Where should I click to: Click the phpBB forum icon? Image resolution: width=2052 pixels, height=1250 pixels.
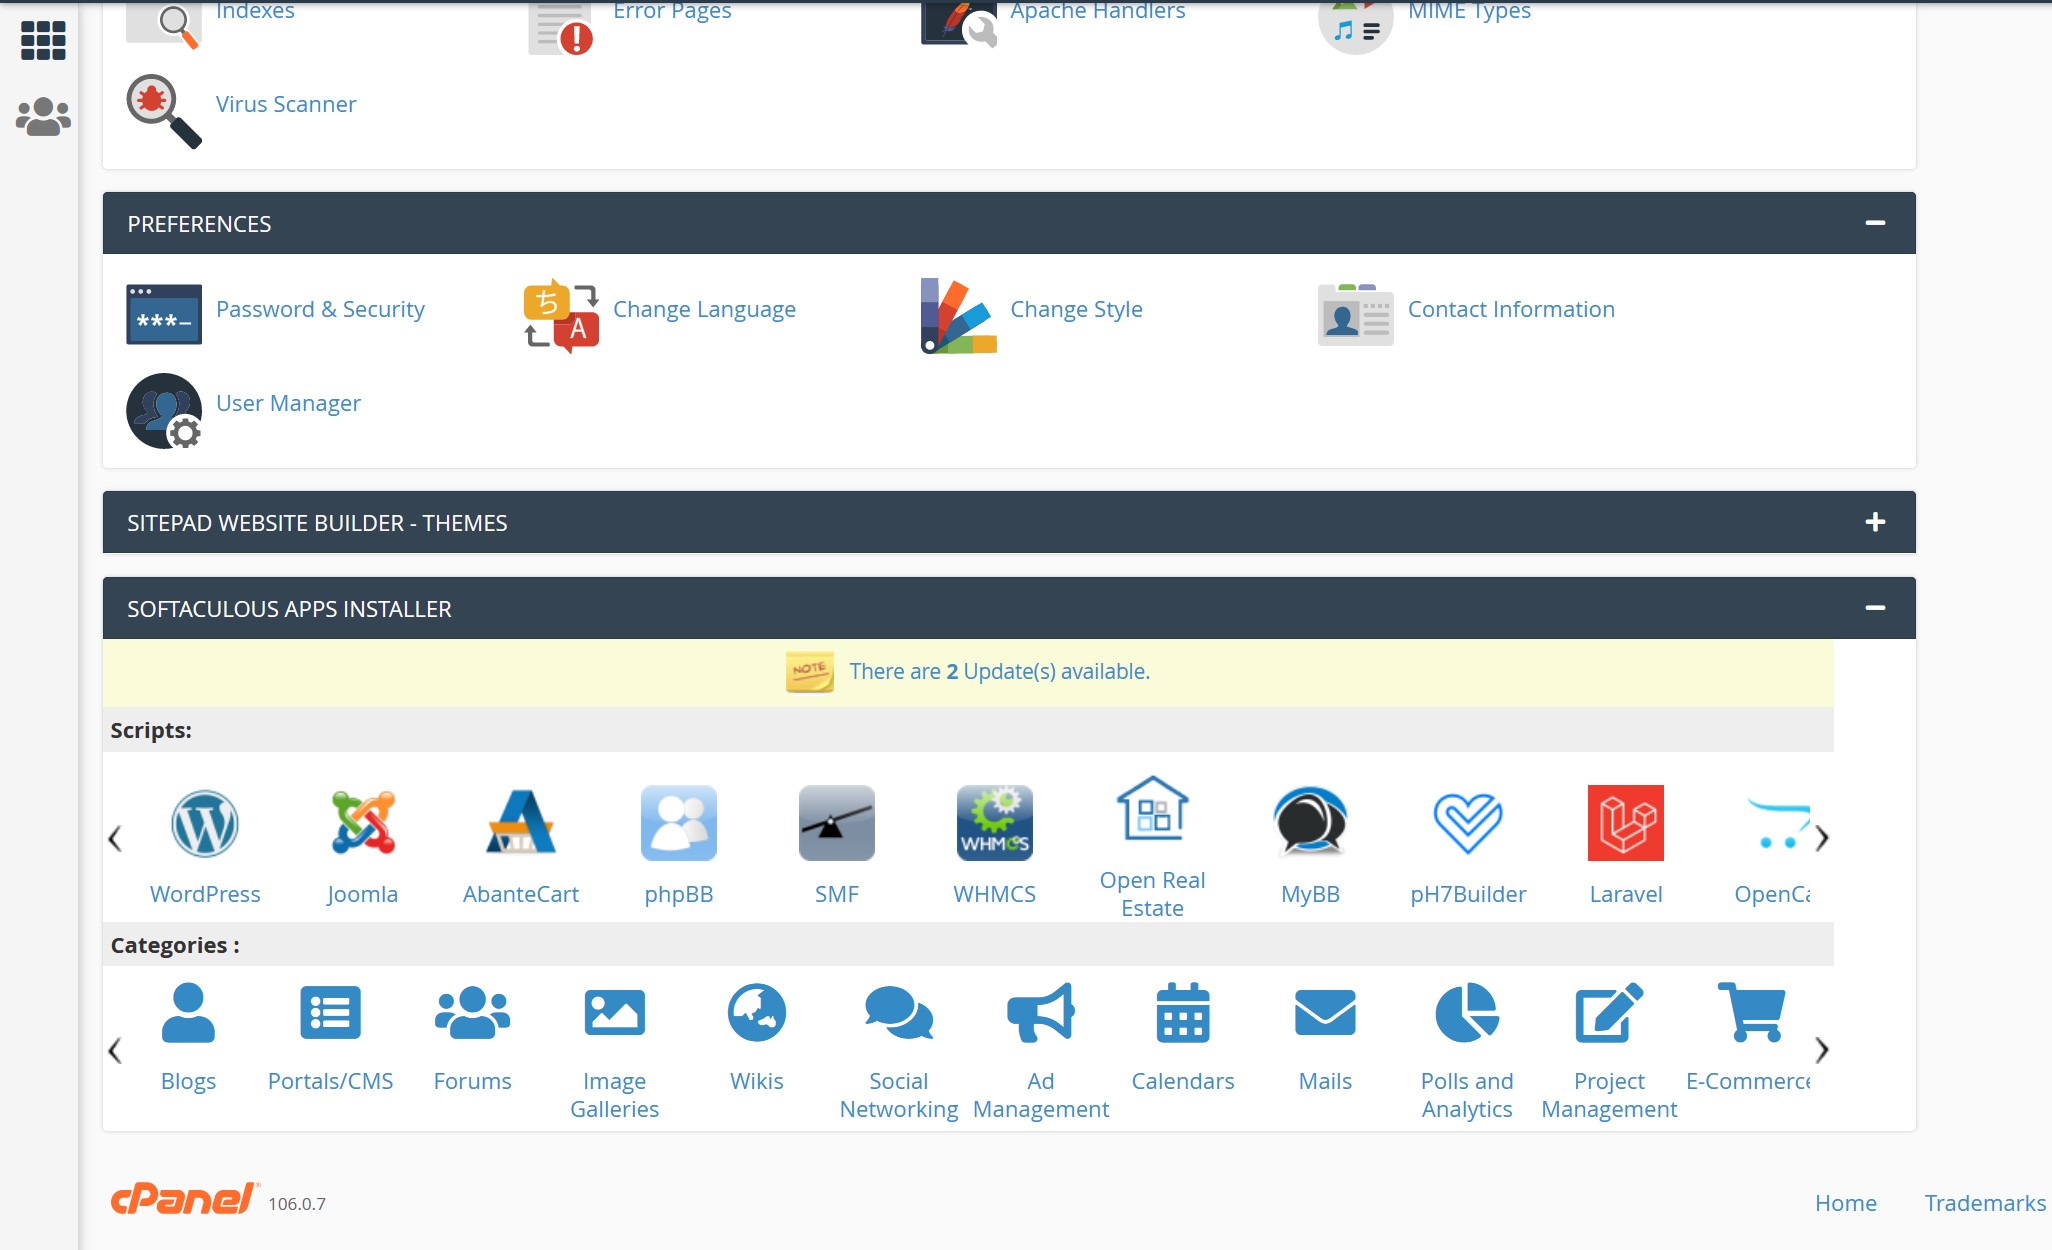679,823
